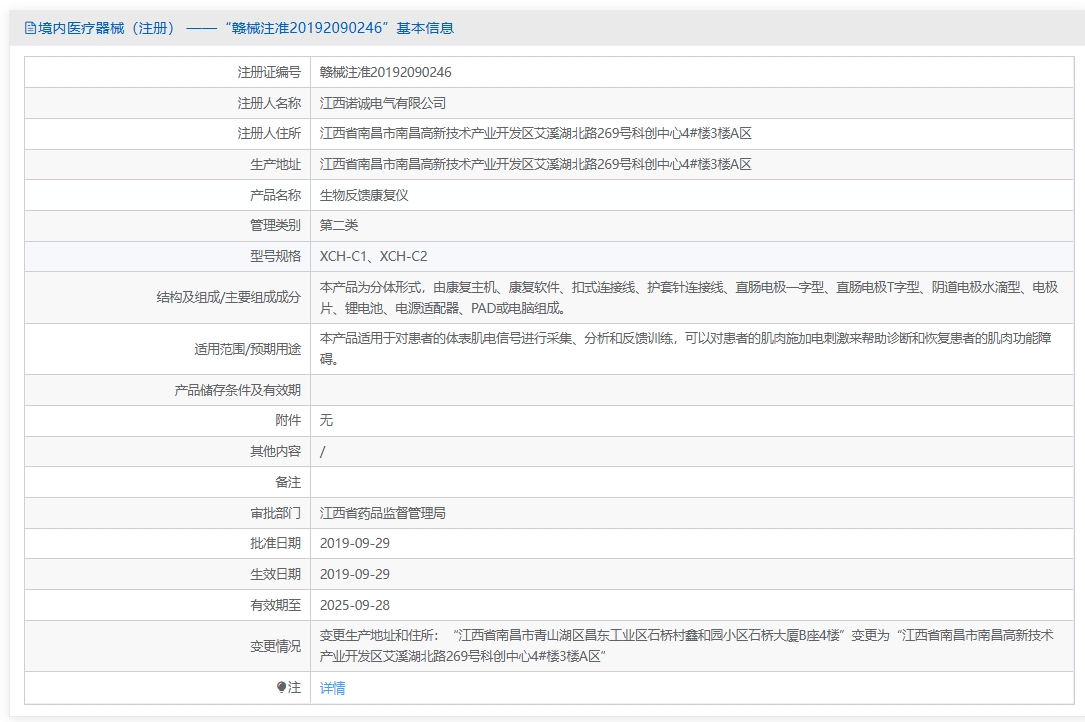Screen dimensions: 1085x722
Task: Select the 生产地址 label
Action: point(275,165)
